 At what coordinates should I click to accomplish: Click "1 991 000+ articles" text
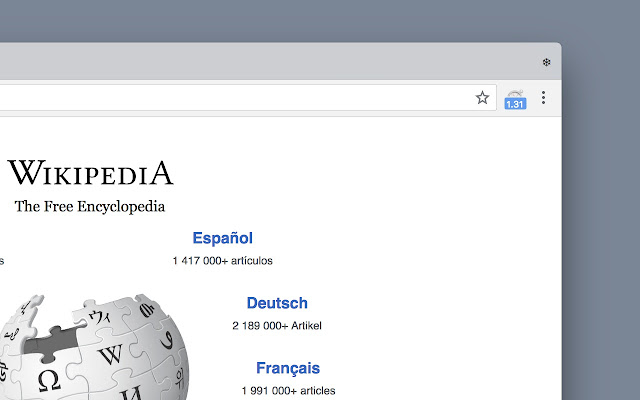click(288, 391)
